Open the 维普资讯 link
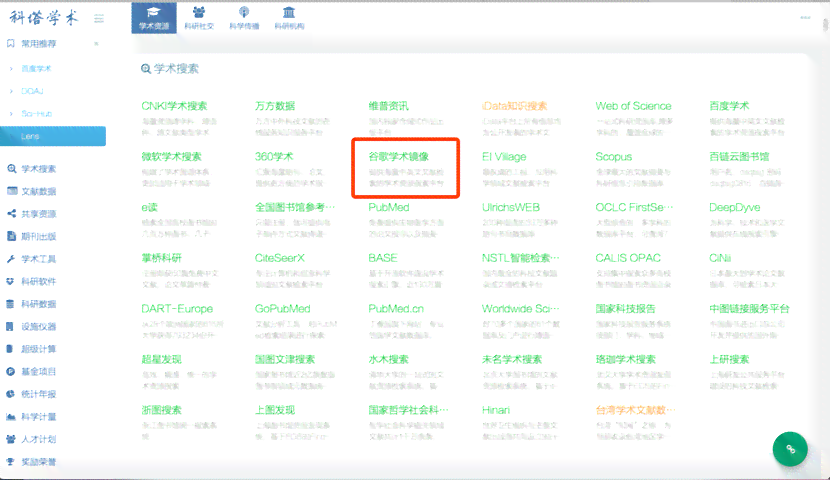 (389, 106)
